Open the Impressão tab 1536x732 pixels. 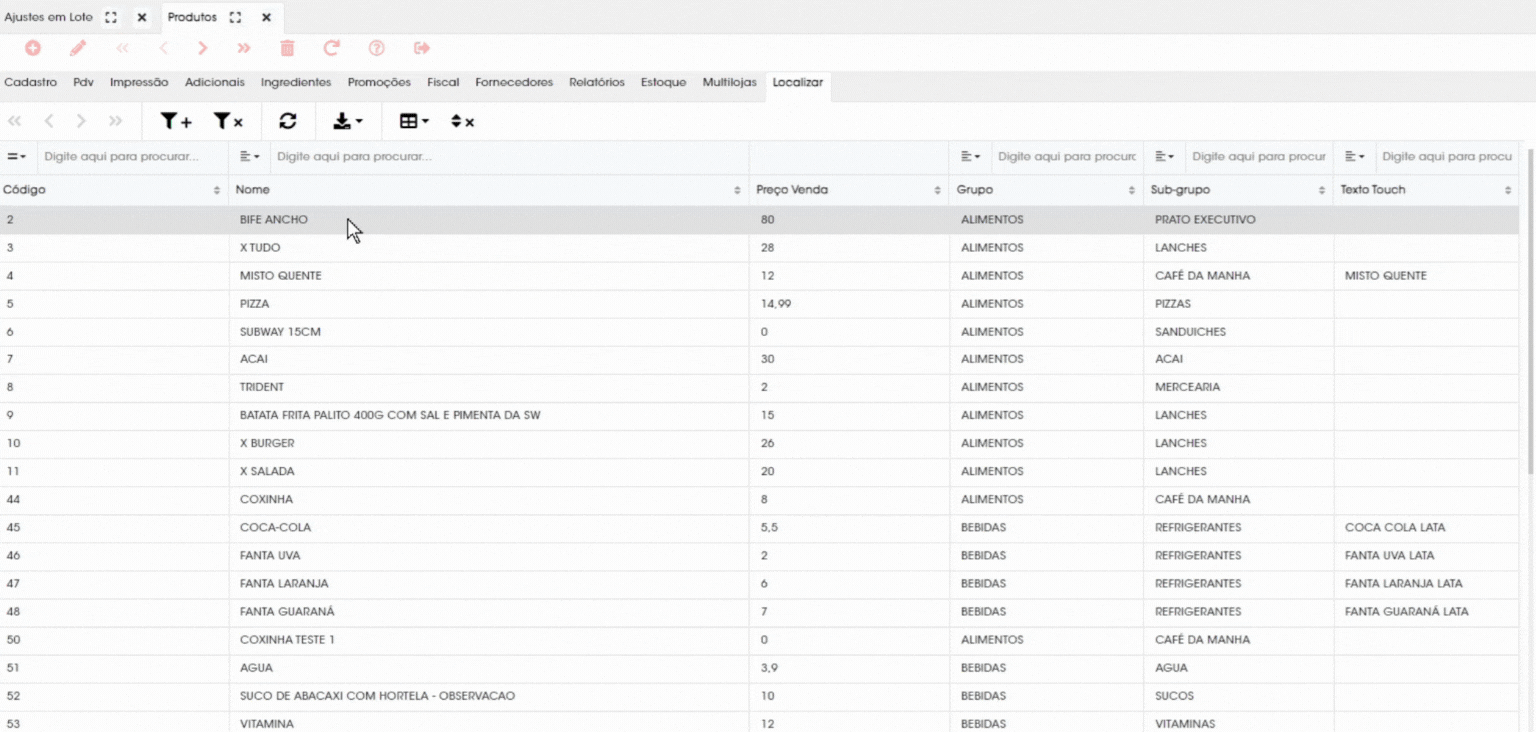[139, 83]
